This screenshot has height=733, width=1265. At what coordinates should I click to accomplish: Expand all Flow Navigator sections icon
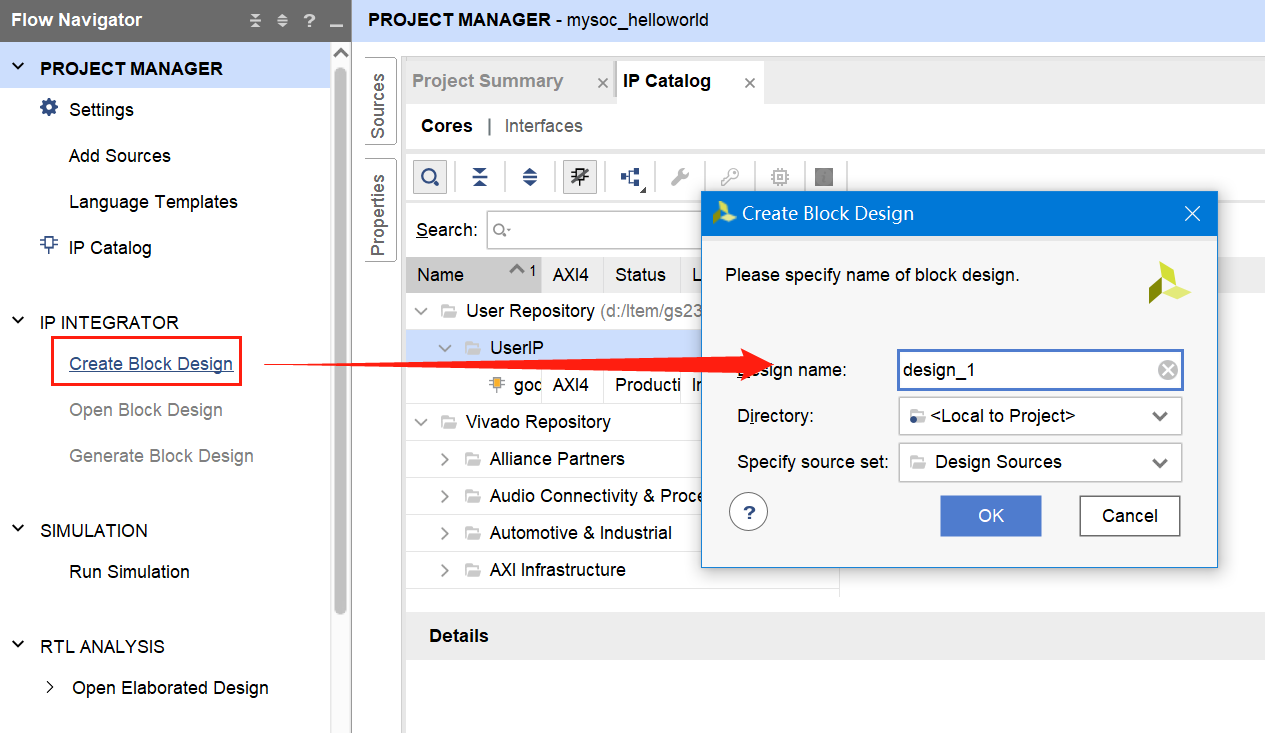282,21
